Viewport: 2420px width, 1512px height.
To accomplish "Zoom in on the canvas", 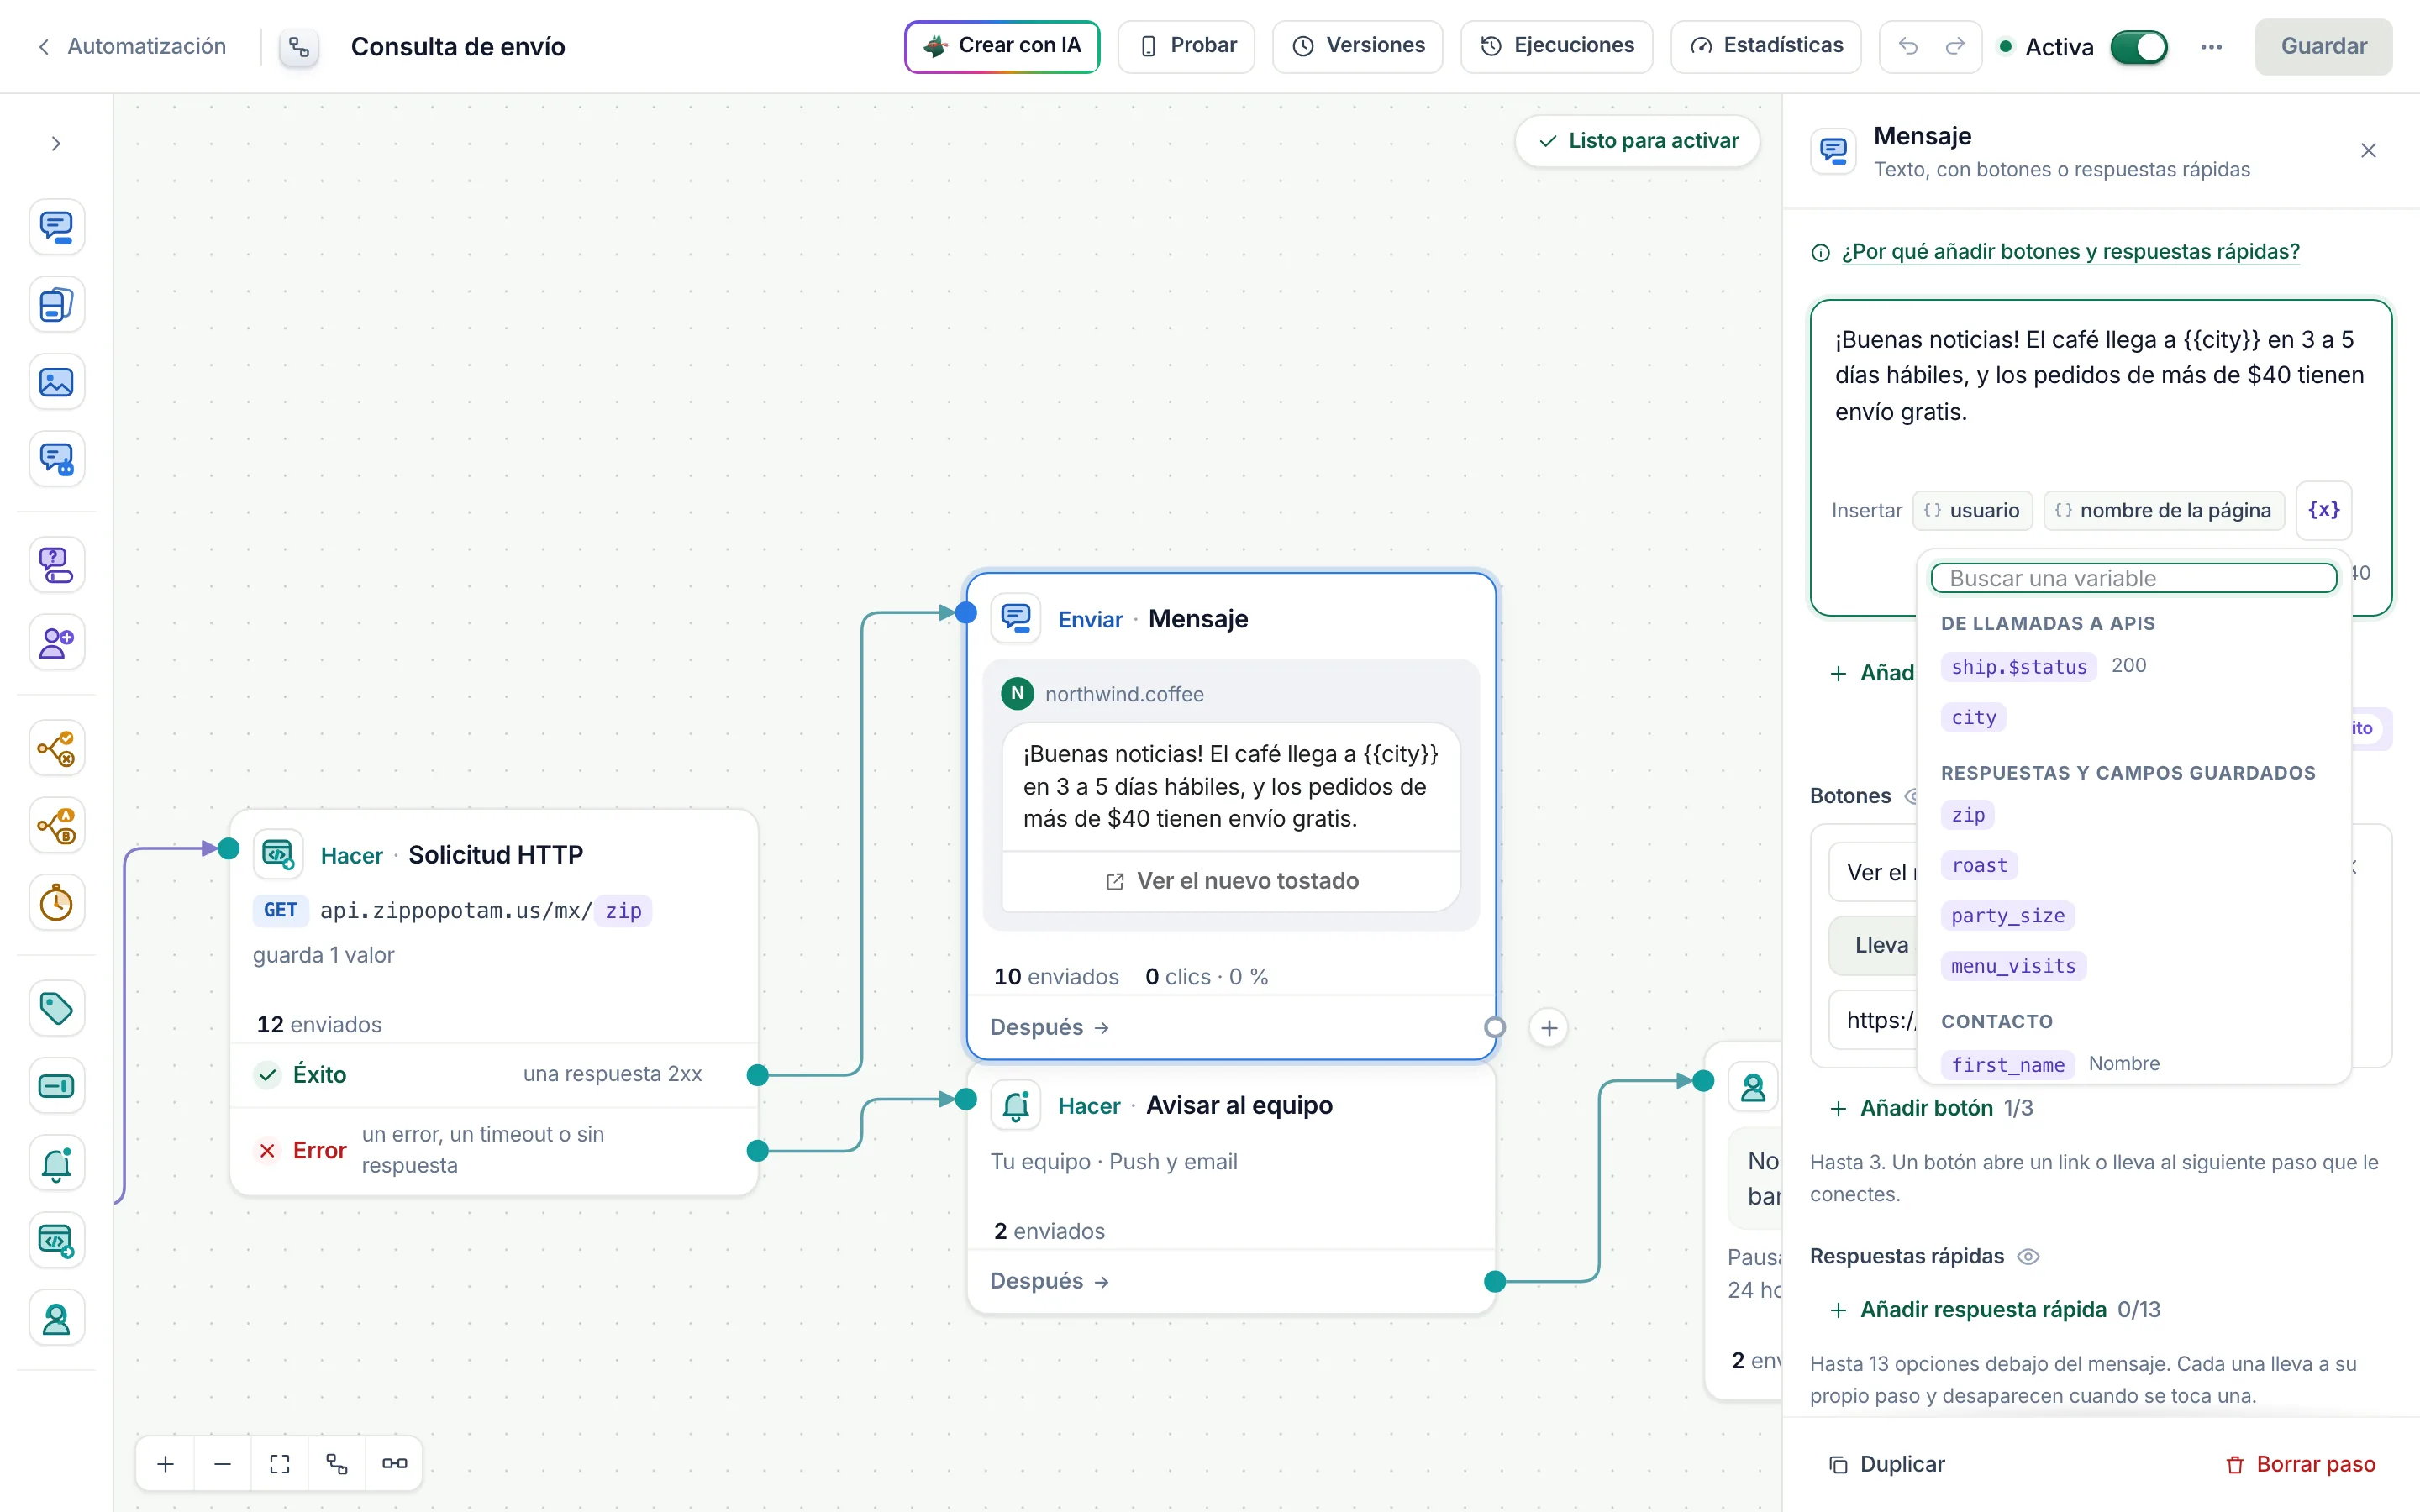I will (x=166, y=1464).
